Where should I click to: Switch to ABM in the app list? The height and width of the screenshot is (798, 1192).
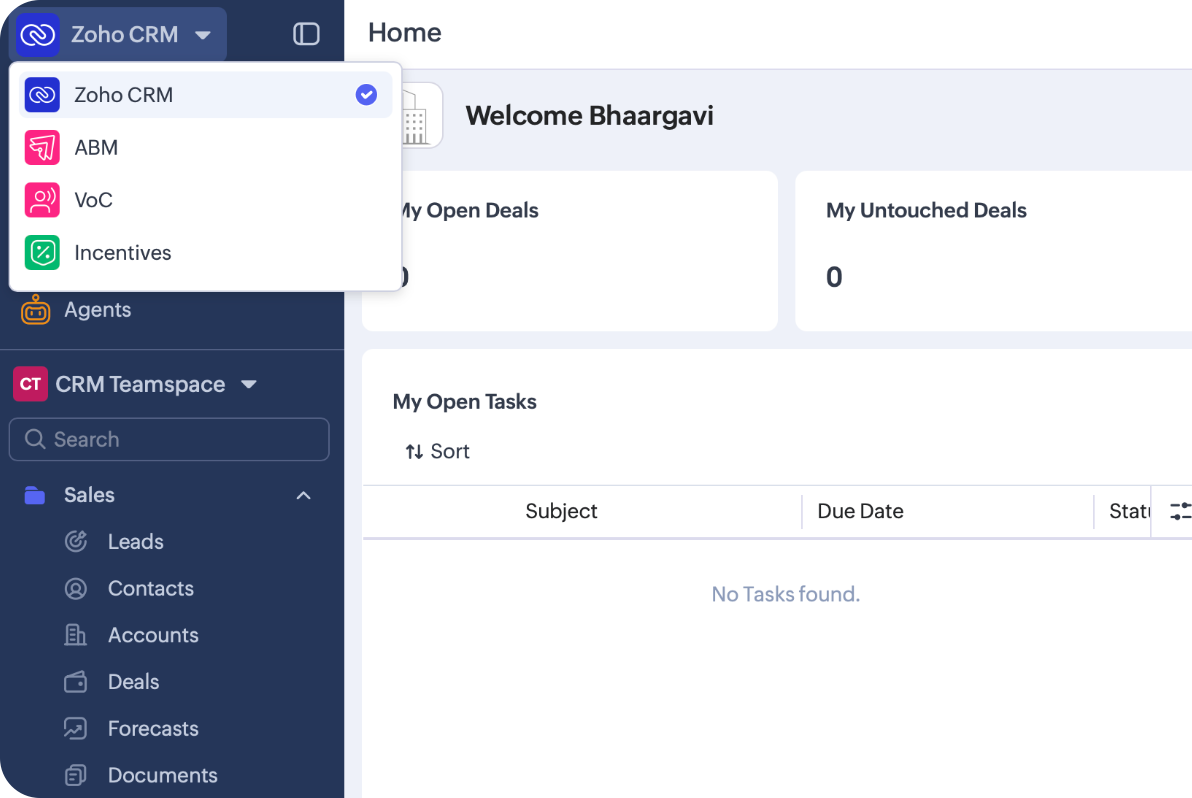coord(205,147)
